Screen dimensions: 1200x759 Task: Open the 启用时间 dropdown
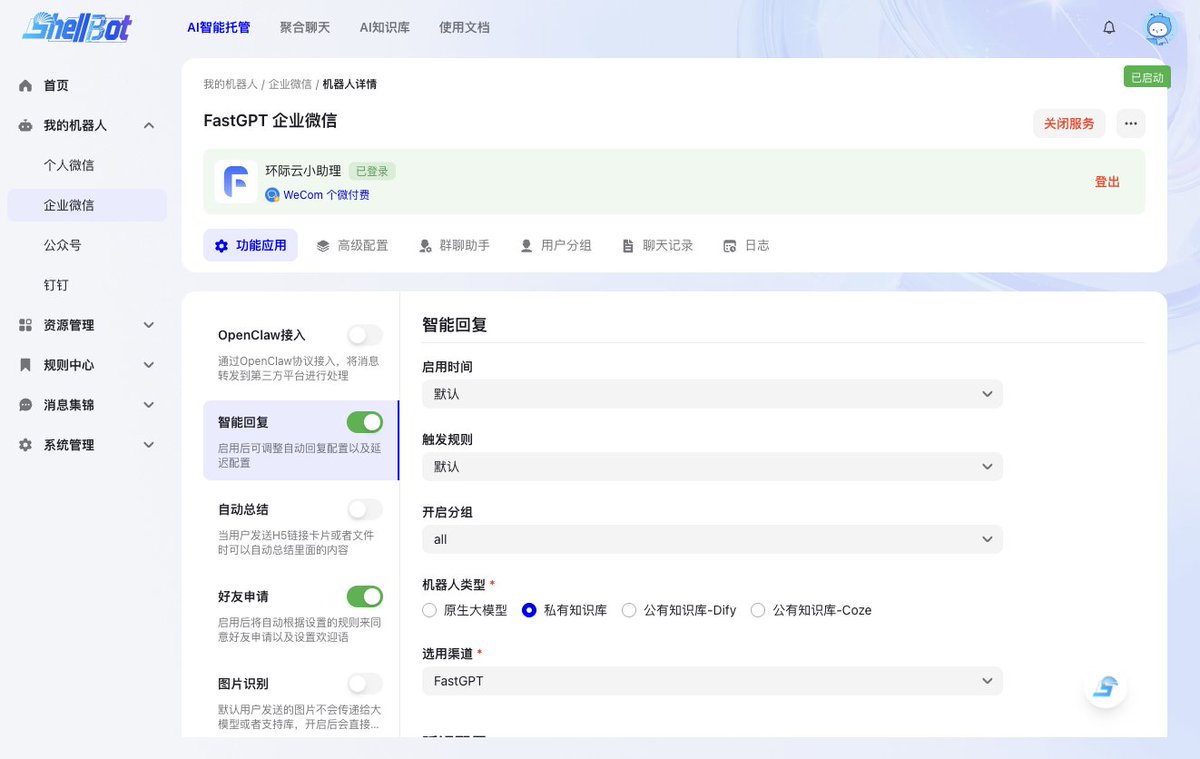[712, 394]
